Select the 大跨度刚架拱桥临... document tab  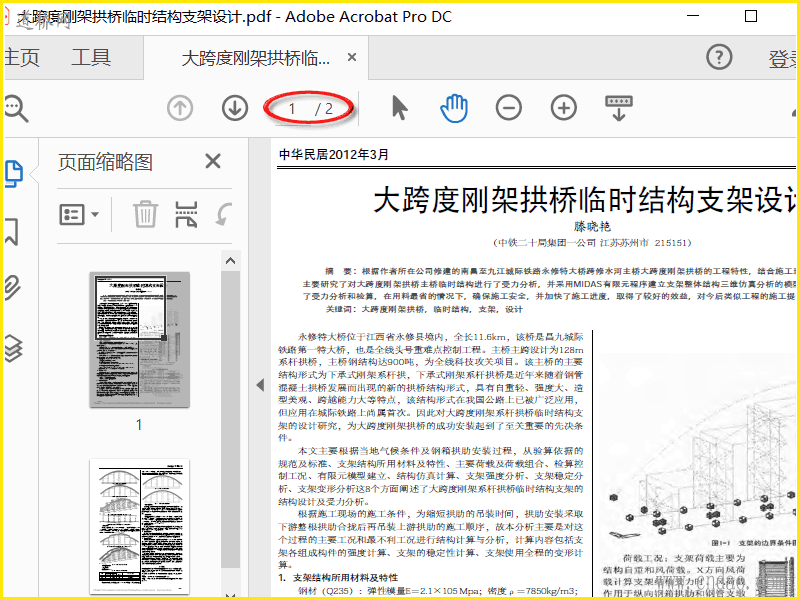pos(256,58)
